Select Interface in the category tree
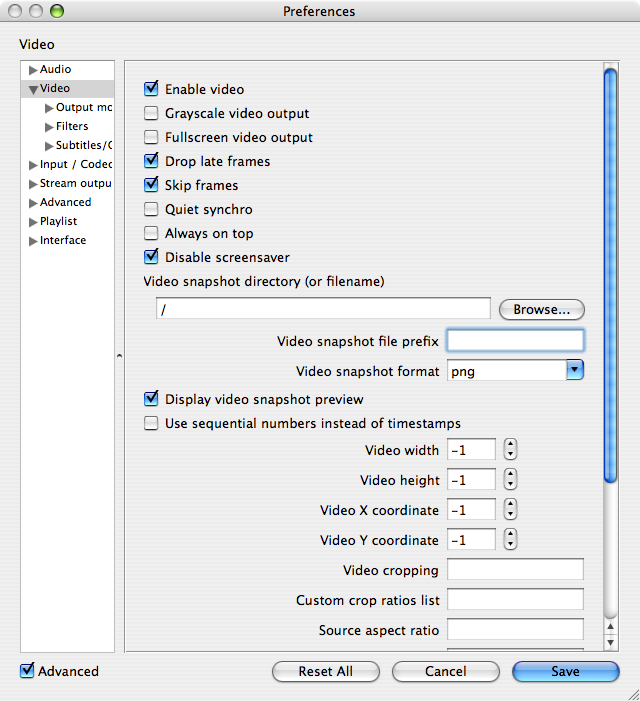 tap(63, 240)
